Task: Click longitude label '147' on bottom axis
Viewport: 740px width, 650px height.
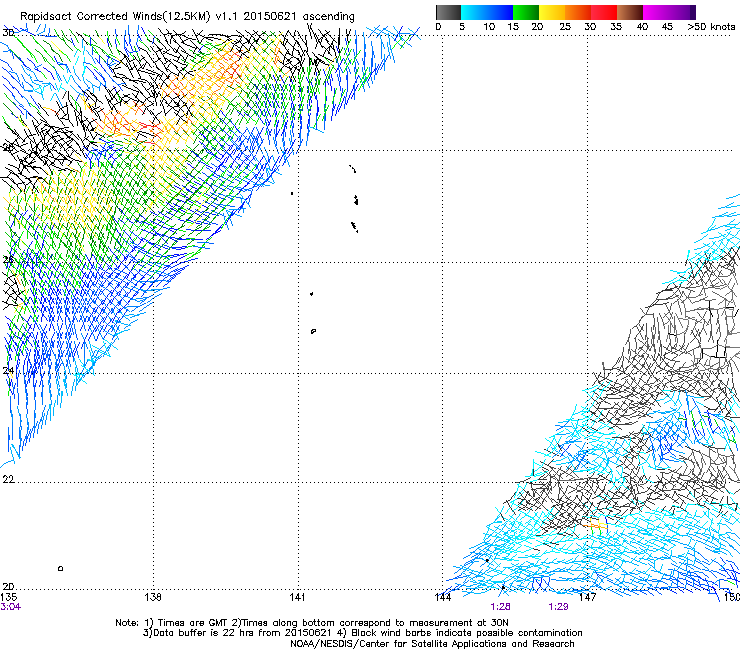Action: click(587, 597)
